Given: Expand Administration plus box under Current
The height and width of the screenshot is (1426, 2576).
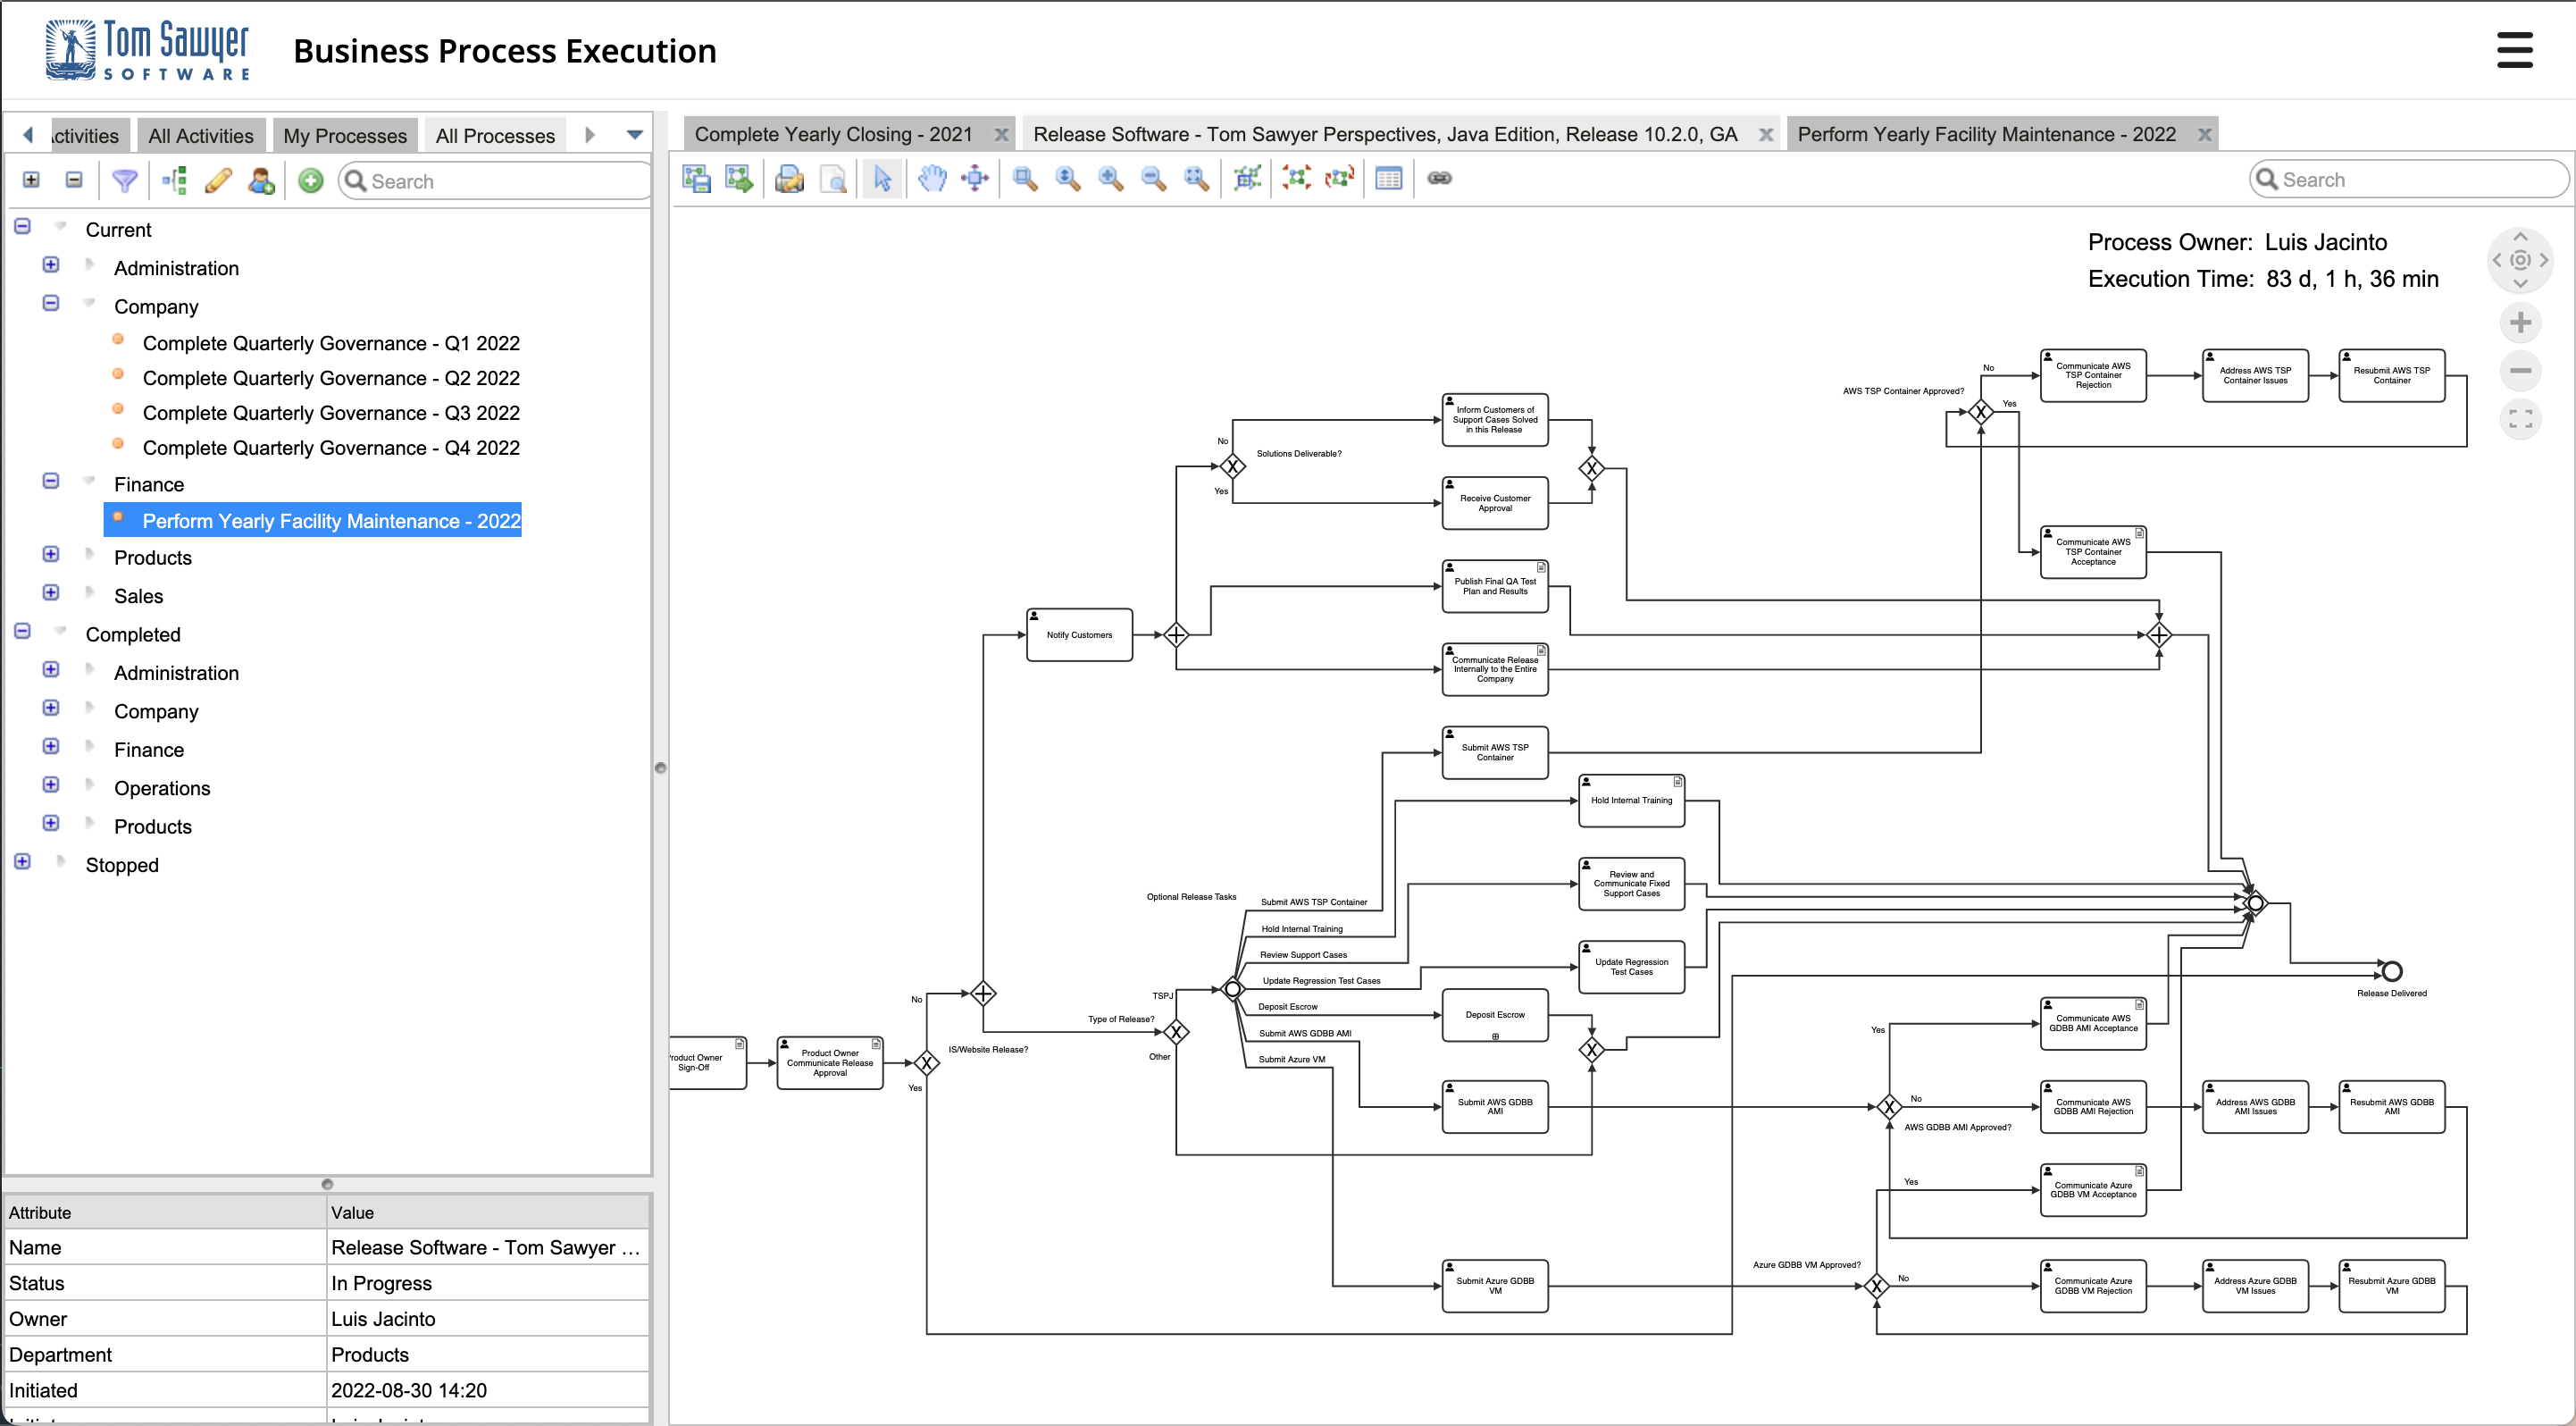Looking at the screenshot, I should (51, 265).
